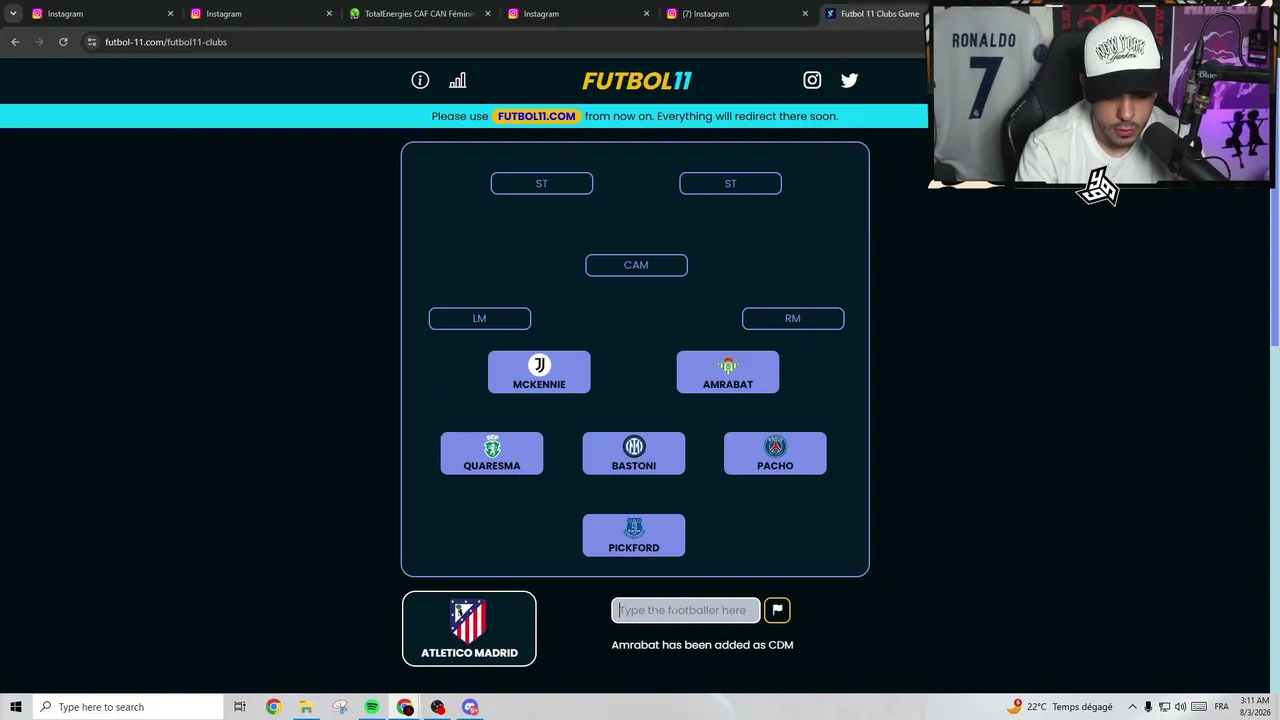The width and height of the screenshot is (1280, 720).
Task: Open the clock showing 3:11 AM
Action: 1254,707
